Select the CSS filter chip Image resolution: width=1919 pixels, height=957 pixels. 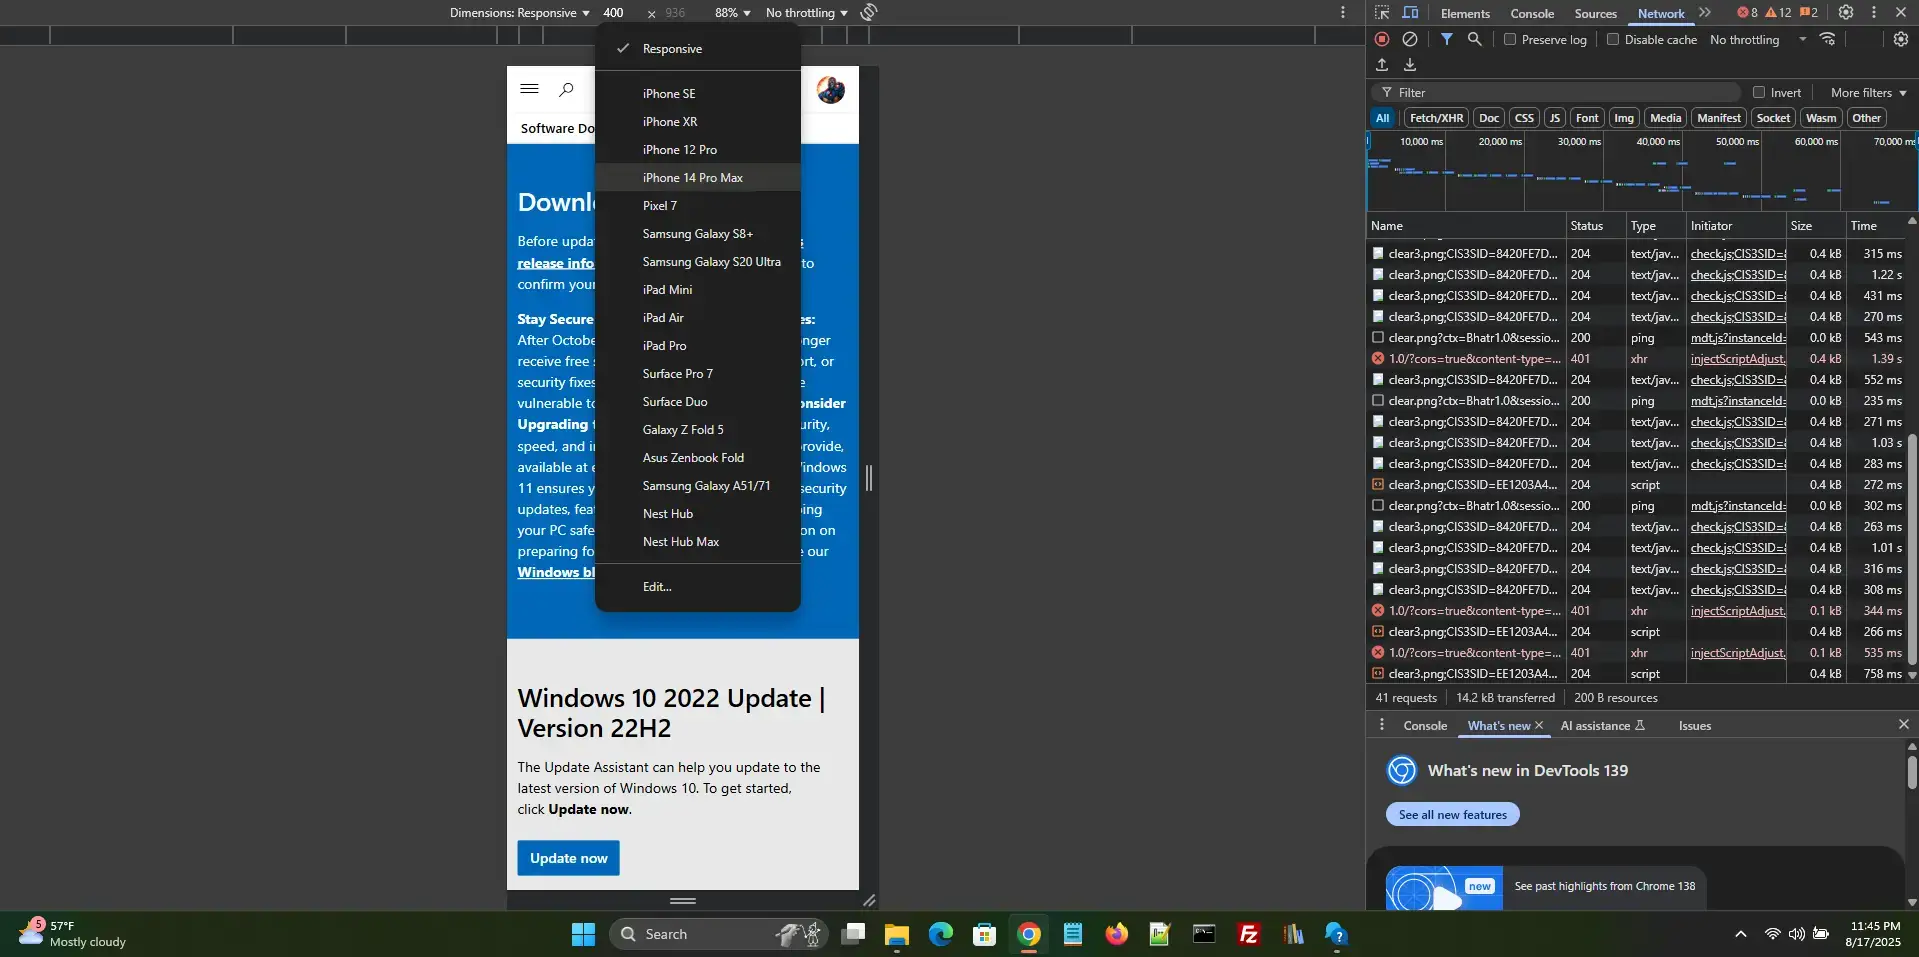1524,118
